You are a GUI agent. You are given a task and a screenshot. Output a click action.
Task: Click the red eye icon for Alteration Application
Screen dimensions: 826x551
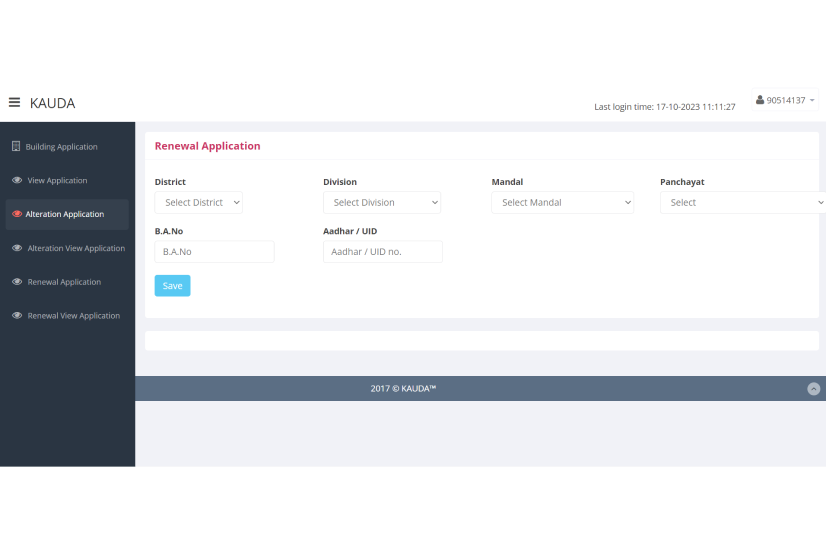[x=17, y=214]
